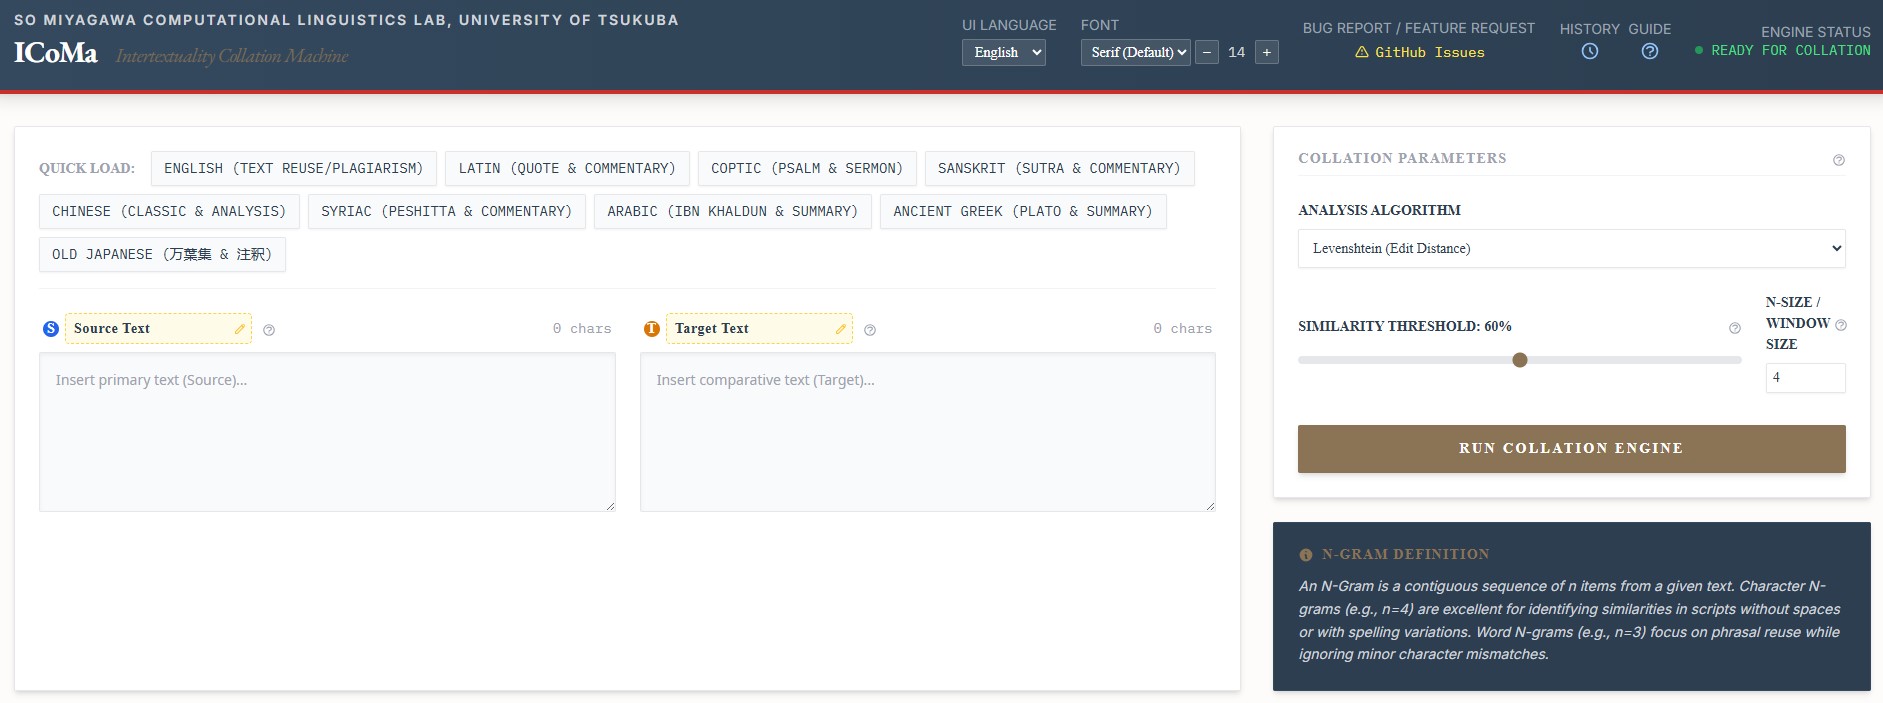Load the Sanskrit (Sutra & Commentary) sample

(x=1059, y=168)
